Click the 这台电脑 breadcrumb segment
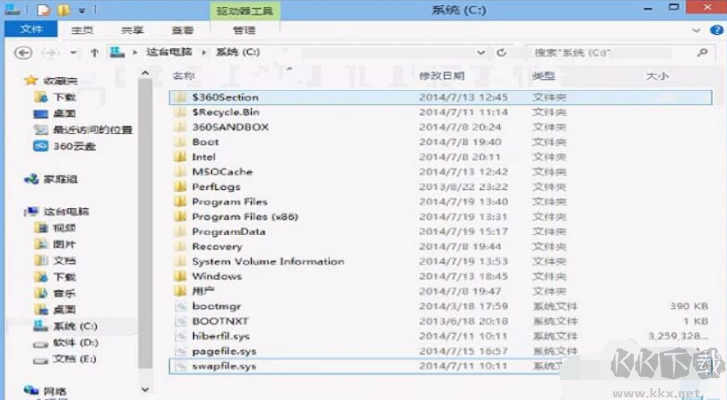 pyautogui.click(x=169, y=52)
